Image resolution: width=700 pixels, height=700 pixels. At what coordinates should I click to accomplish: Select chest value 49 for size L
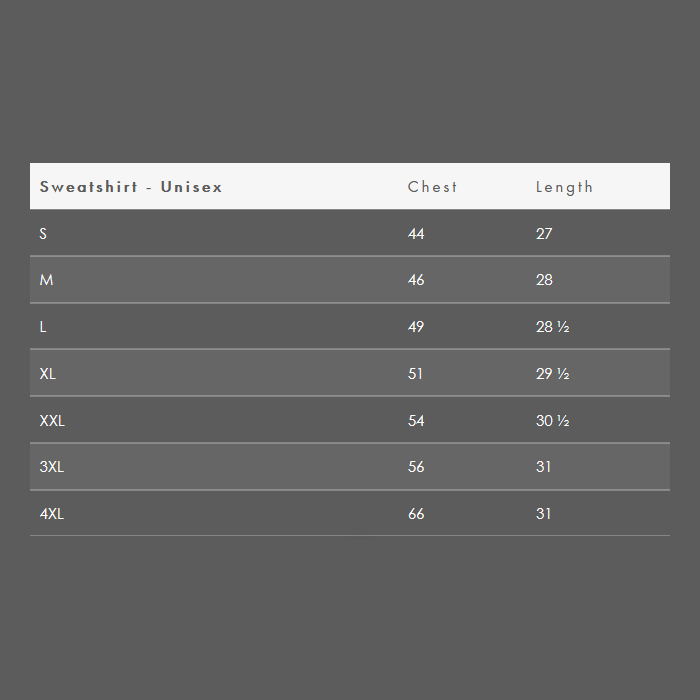[x=416, y=327]
